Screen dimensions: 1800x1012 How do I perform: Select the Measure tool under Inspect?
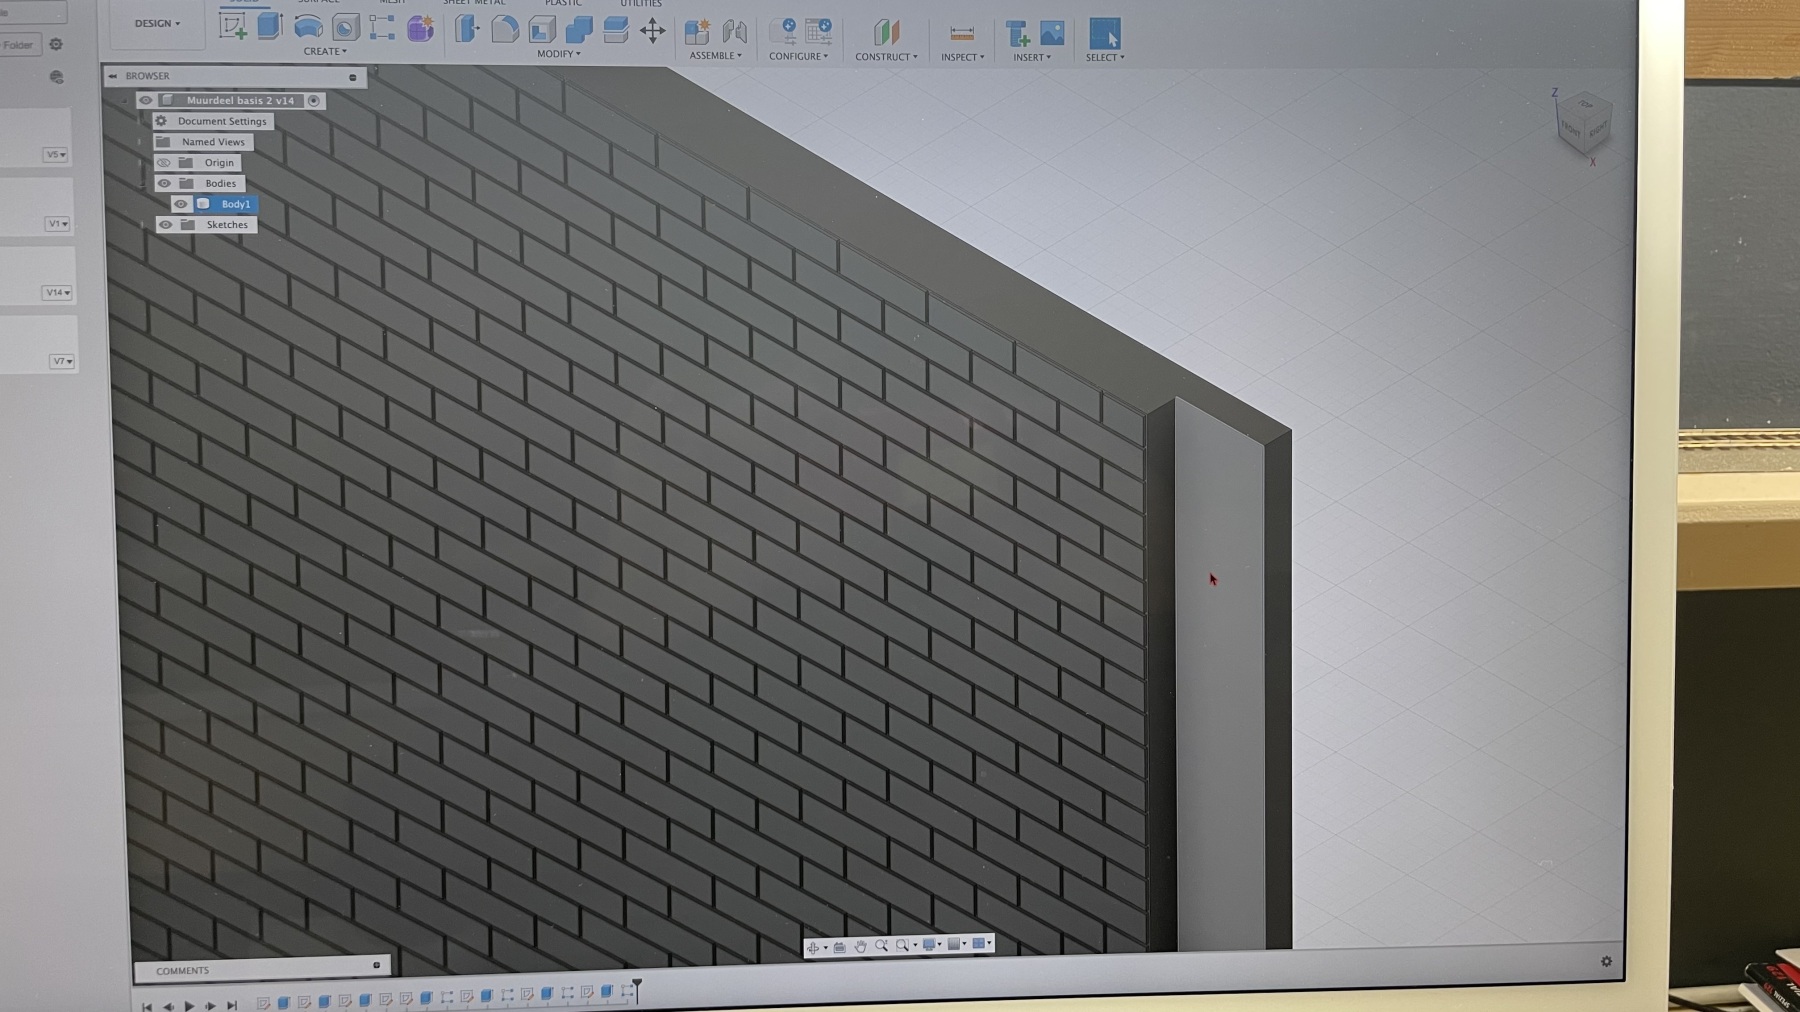click(962, 34)
